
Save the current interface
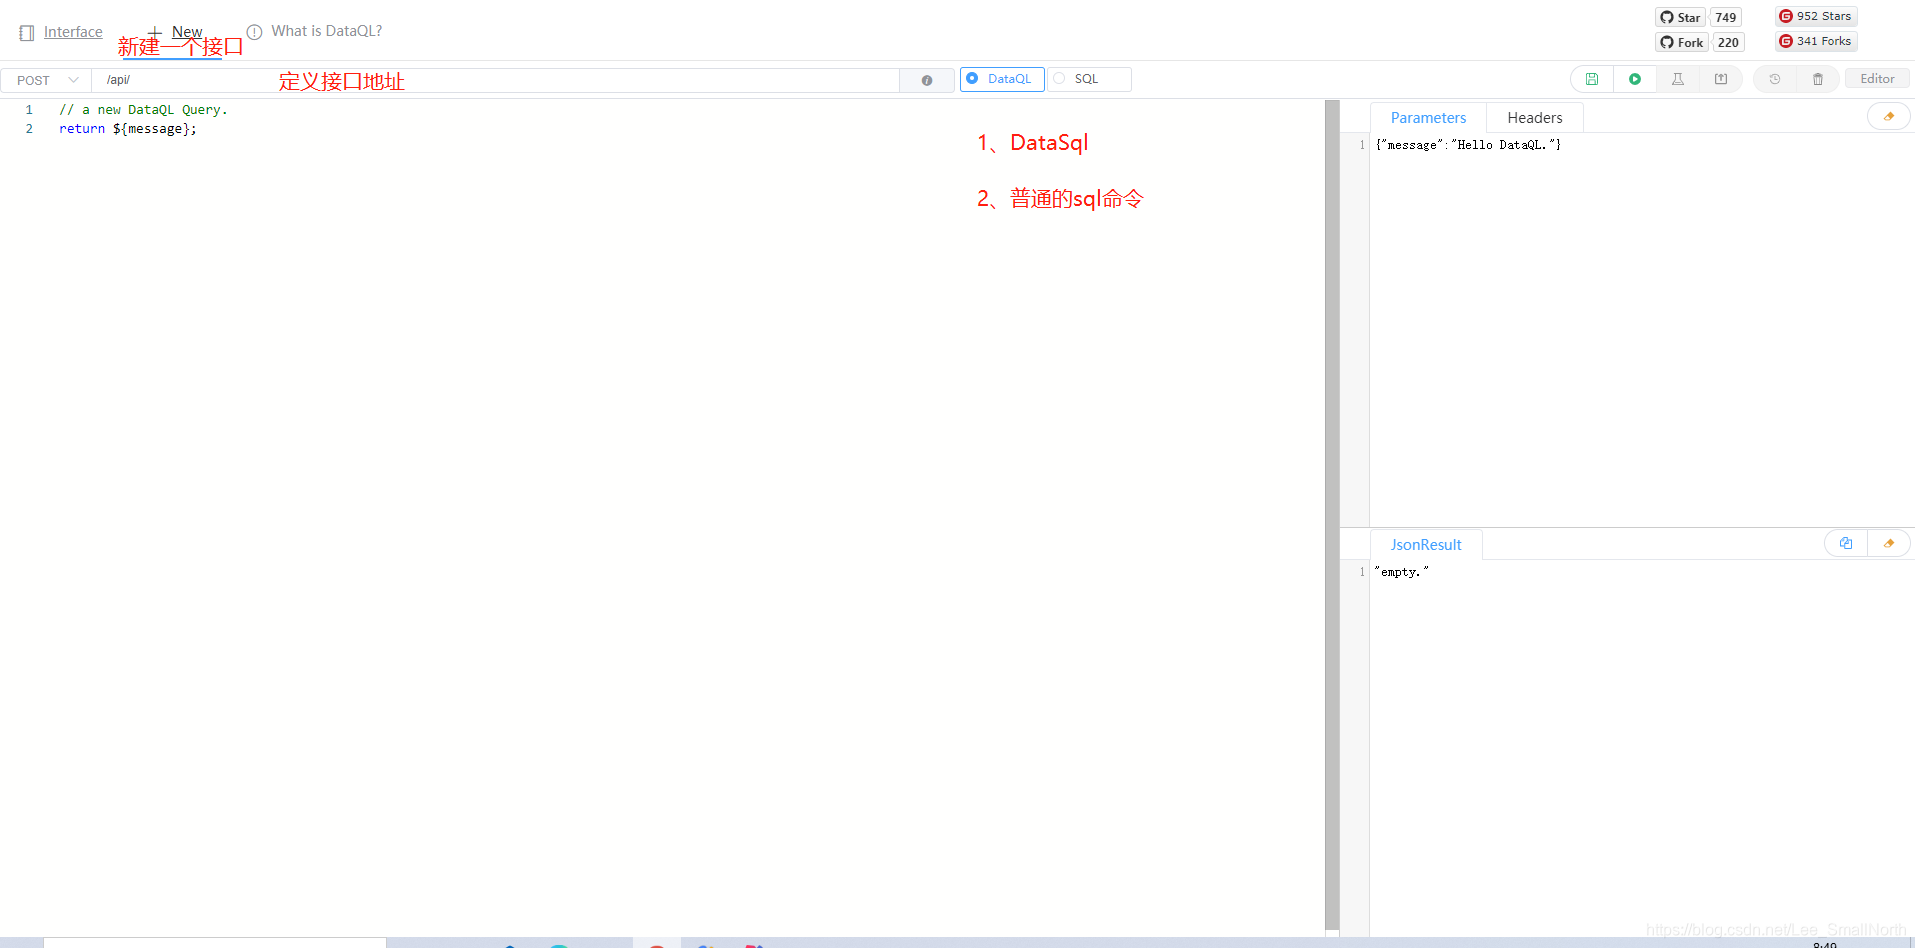click(1593, 79)
